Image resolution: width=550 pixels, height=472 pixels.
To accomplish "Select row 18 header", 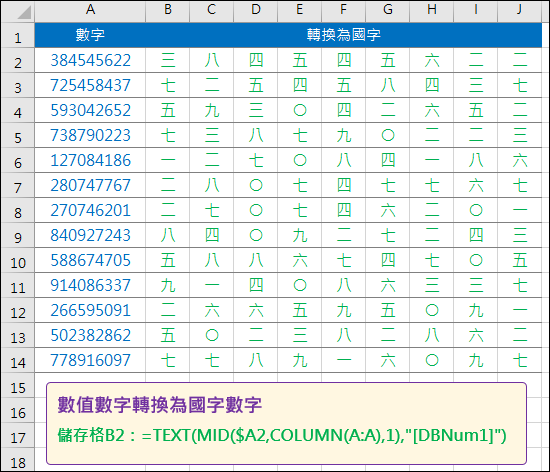I will pos(18,460).
